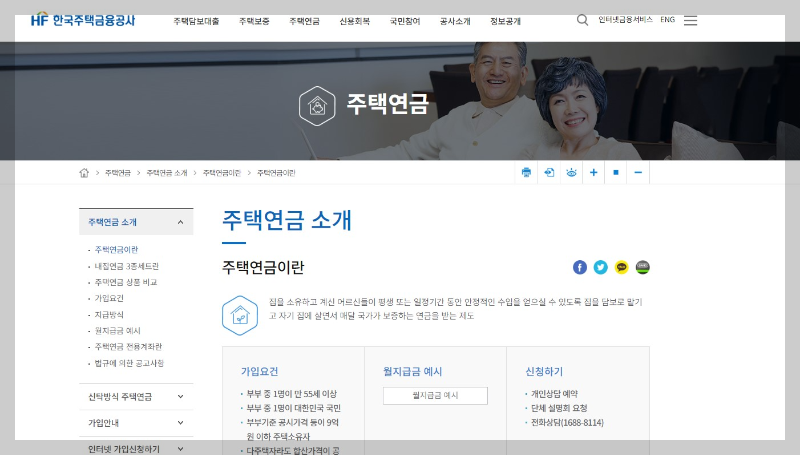Open 주택보증 top menu
Image resolution: width=800 pixels, height=455 pixels.
click(x=254, y=21)
